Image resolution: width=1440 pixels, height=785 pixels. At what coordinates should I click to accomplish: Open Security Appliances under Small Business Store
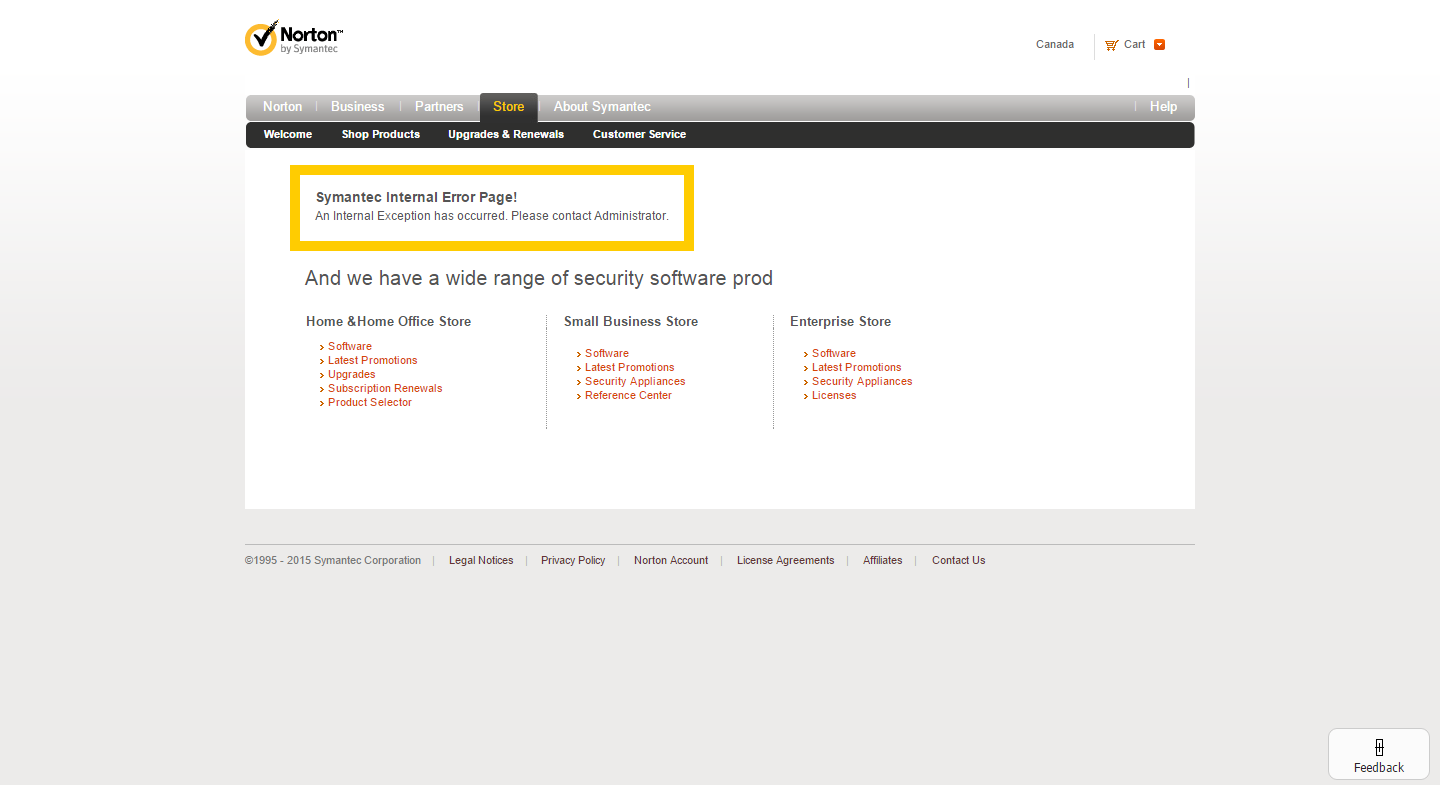(635, 381)
